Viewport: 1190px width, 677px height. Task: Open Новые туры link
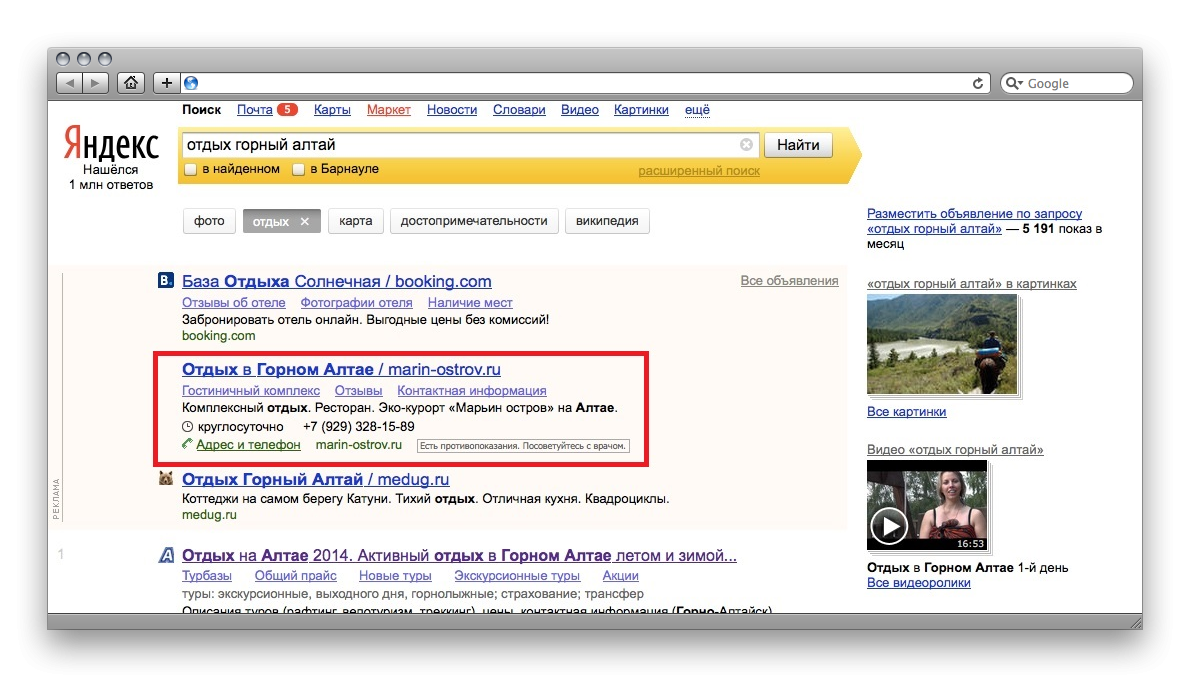[395, 575]
